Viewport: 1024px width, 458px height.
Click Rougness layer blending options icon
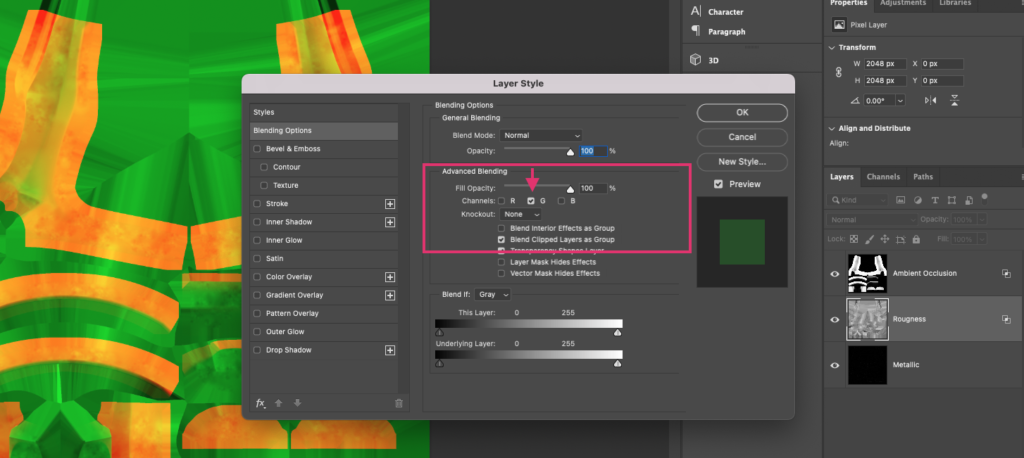[x=1006, y=319]
